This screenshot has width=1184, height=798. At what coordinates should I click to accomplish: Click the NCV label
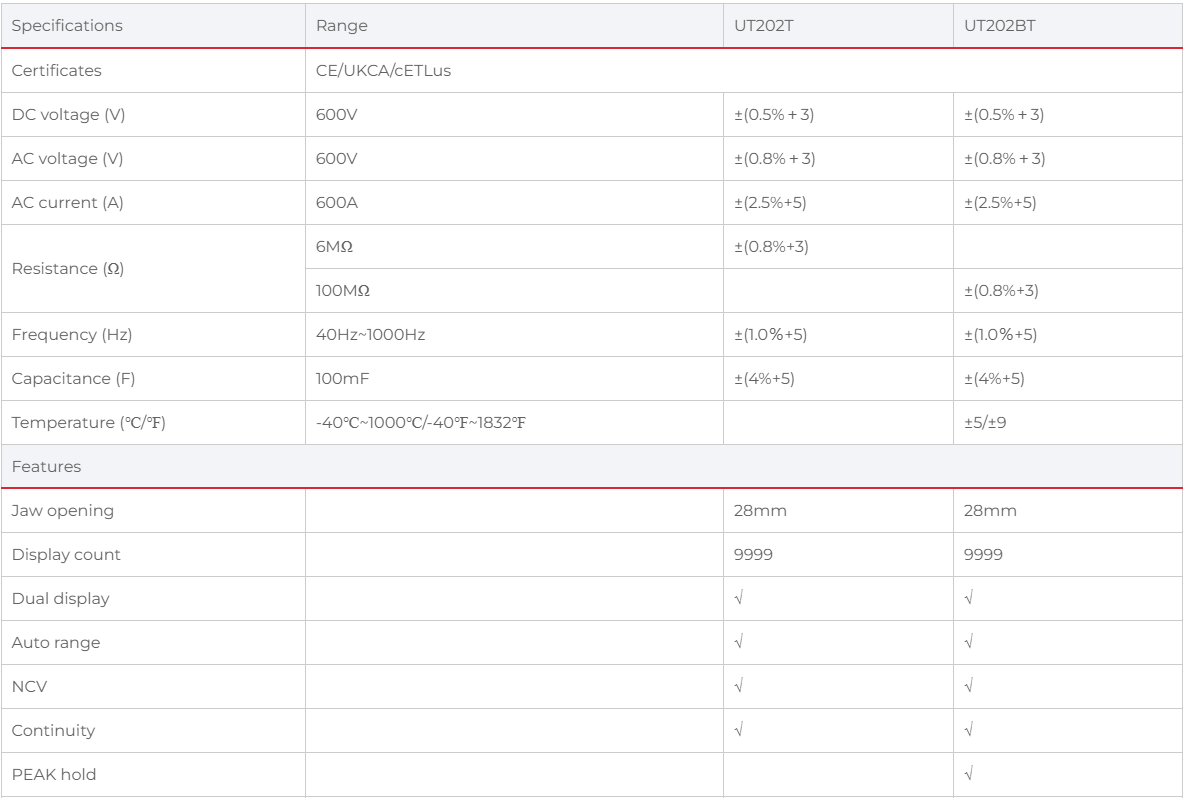pos(29,686)
